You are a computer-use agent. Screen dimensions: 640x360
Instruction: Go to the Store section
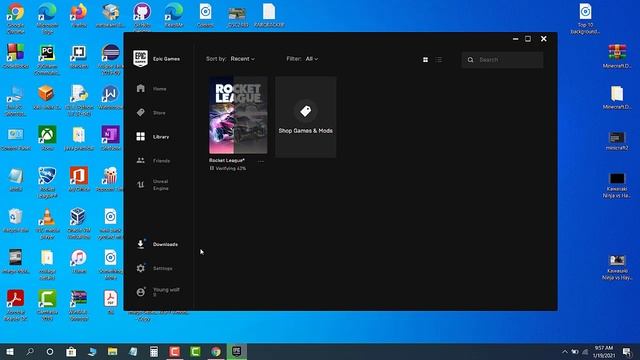(x=151, y=113)
